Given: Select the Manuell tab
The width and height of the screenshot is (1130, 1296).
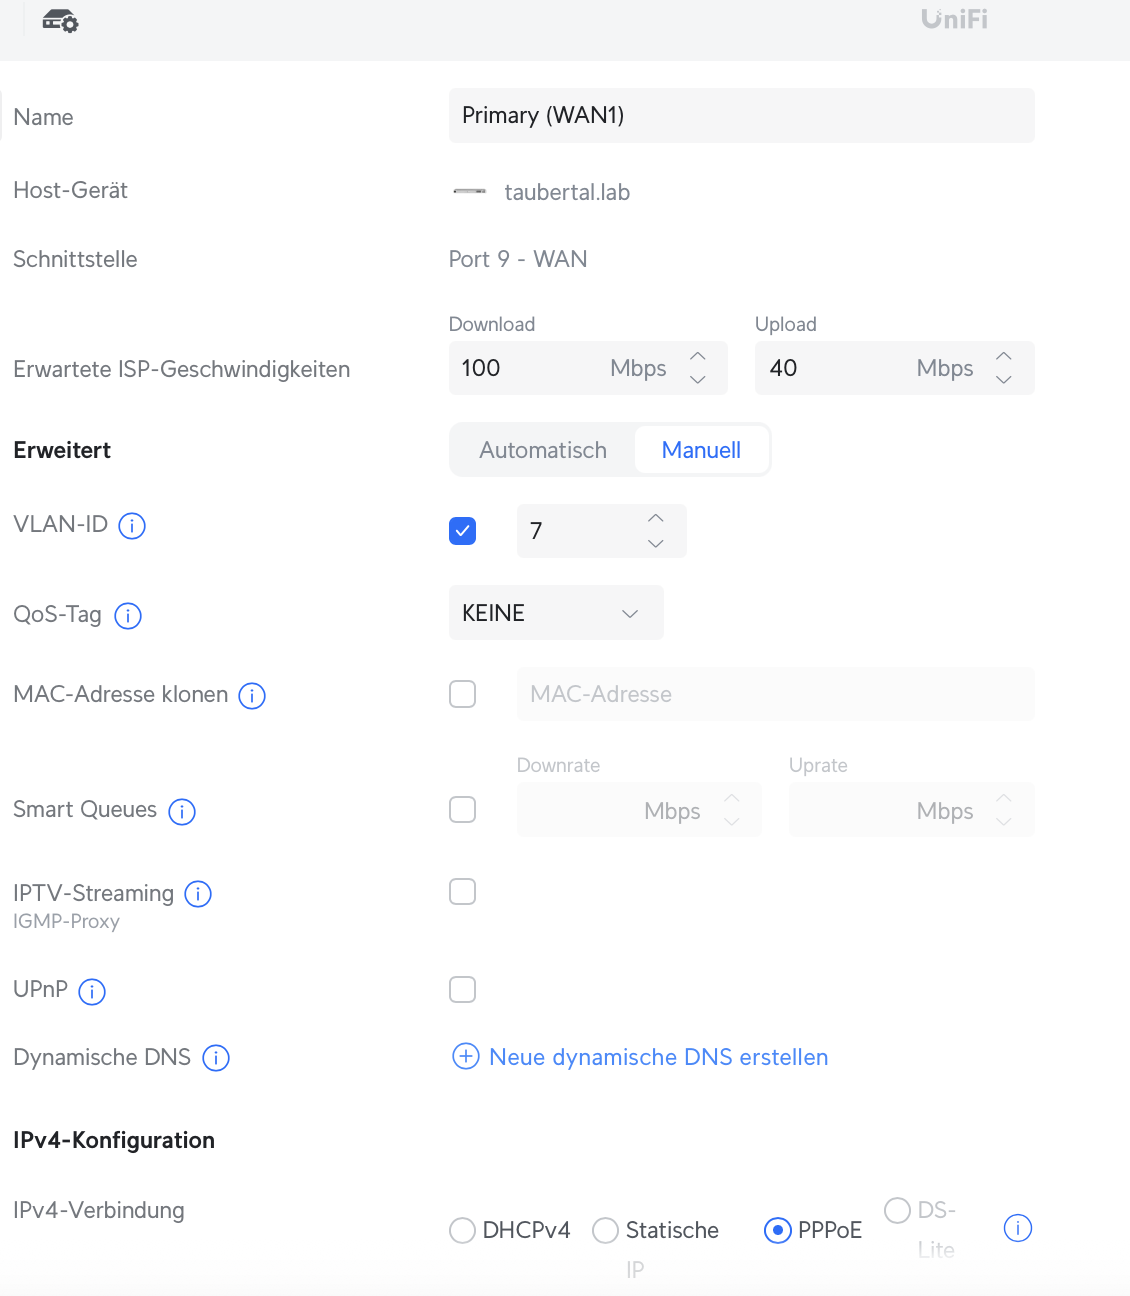Looking at the screenshot, I should click(x=701, y=450).
